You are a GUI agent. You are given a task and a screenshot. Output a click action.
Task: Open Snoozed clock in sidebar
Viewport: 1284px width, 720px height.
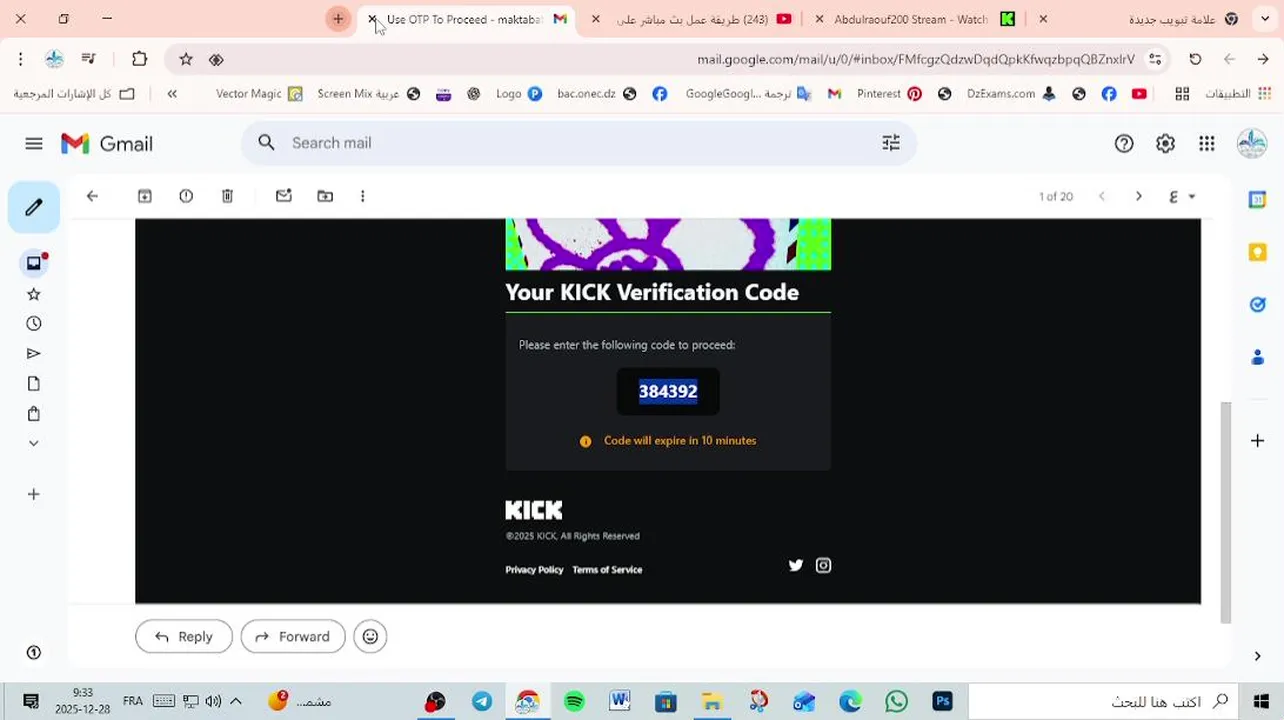pyautogui.click(x=34, y=324)
